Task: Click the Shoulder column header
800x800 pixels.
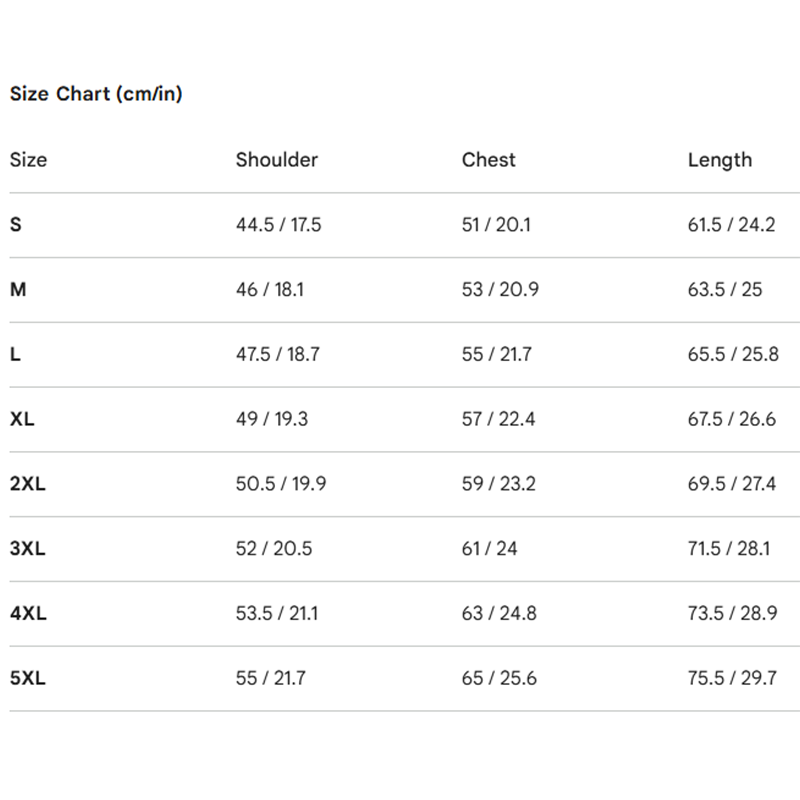Action: point(277,160)
